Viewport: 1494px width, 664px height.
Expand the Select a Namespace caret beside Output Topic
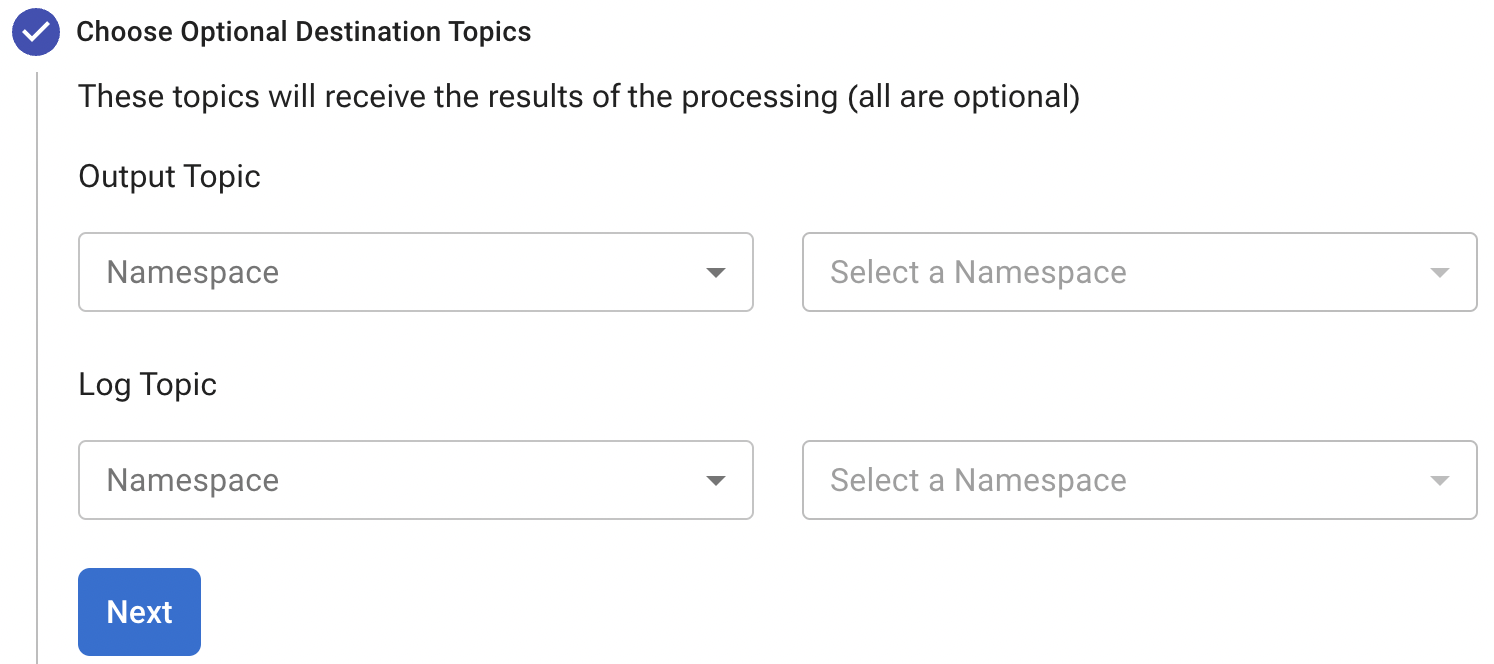click(x=1440, y=272)
